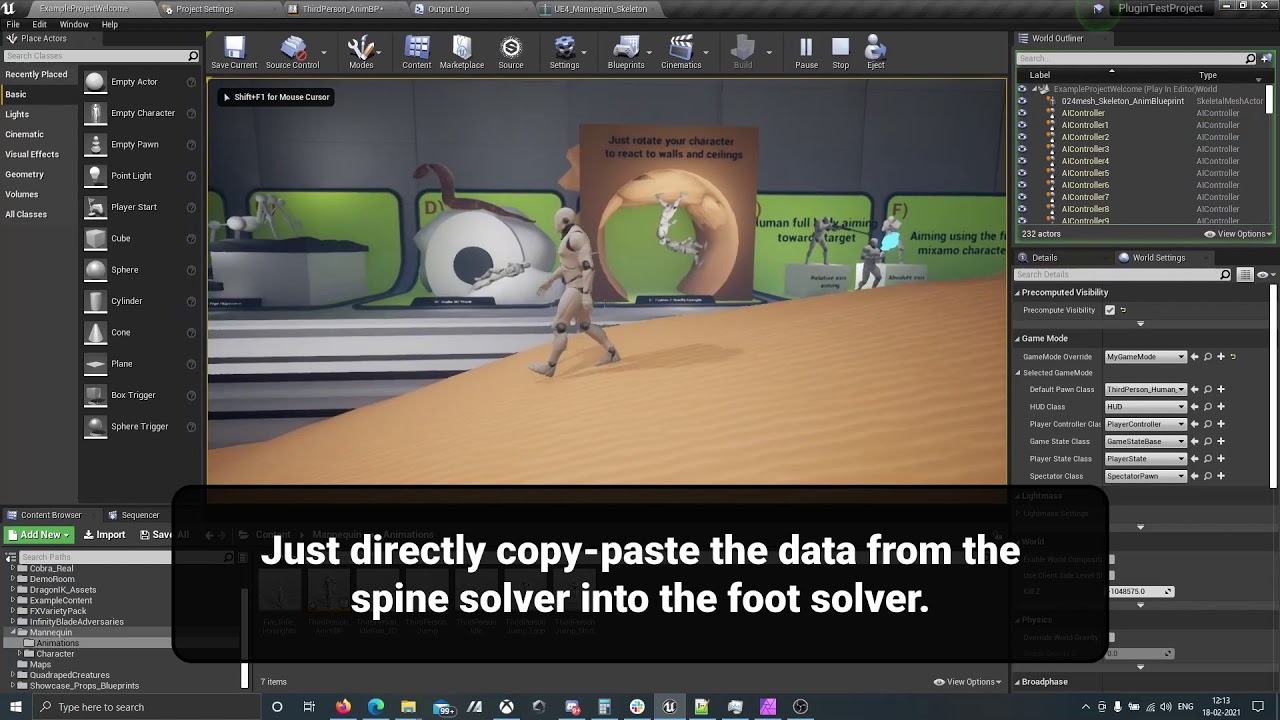Select the Lights category in Place Actors
The width and height of the screenshot is (1280, 720).
[17, 114]
